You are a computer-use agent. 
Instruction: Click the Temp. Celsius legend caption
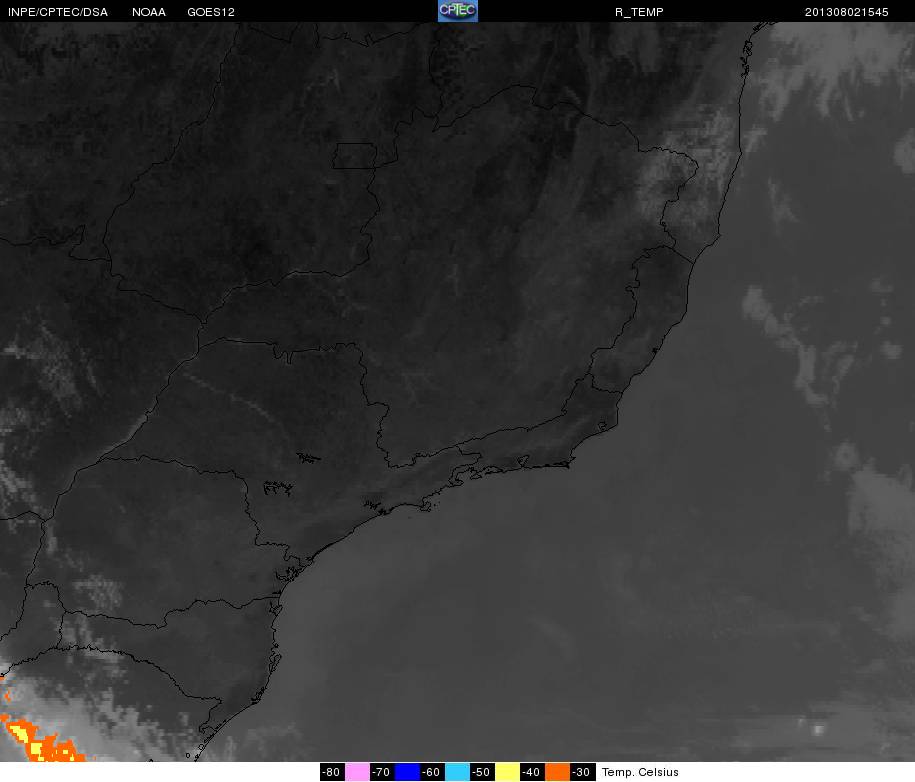(640, 772)
